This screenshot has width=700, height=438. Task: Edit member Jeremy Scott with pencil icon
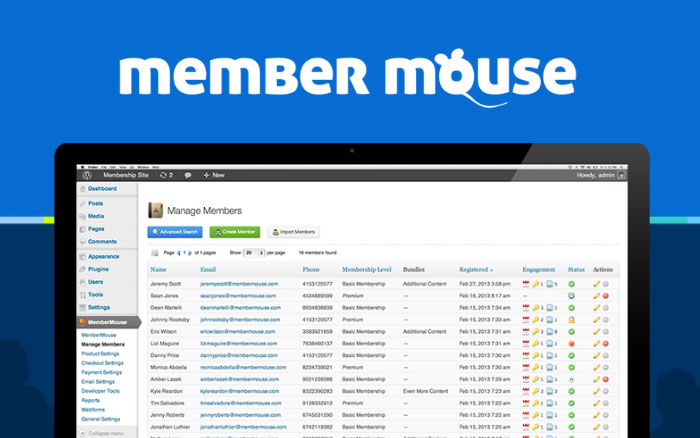596,284
